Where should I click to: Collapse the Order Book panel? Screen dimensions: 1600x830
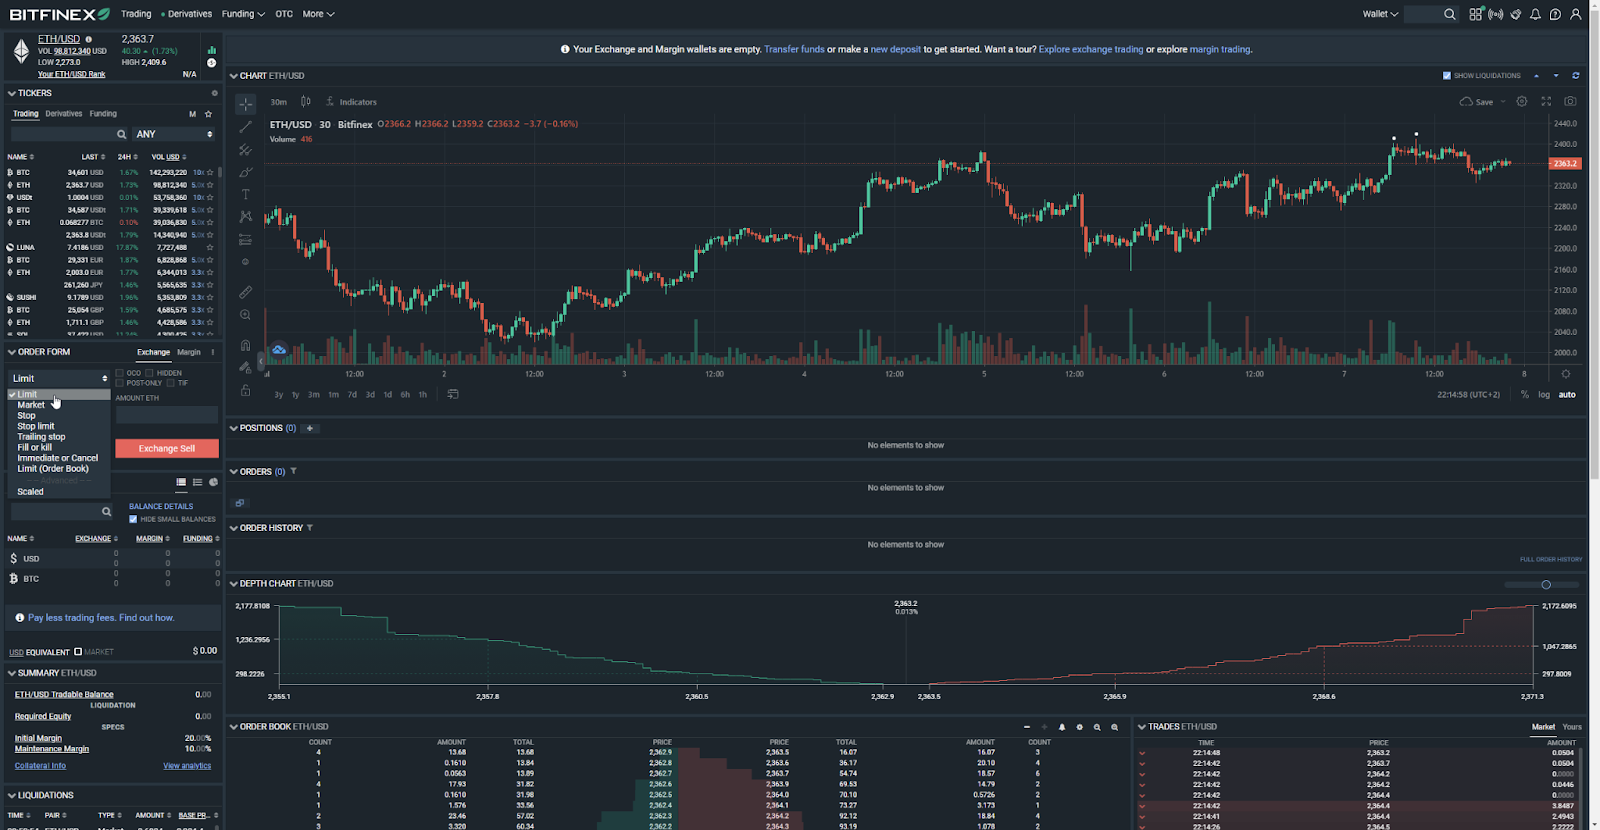pos(234,727)
